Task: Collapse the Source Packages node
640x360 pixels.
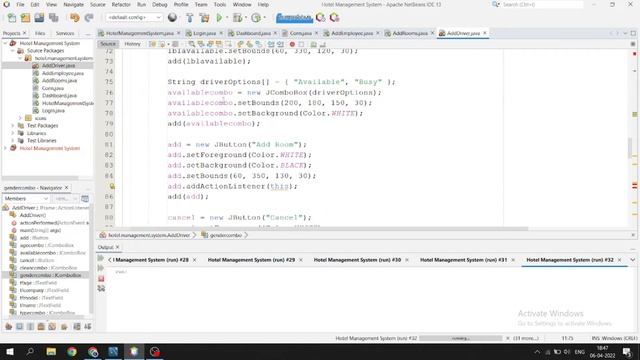Action: 13,51
